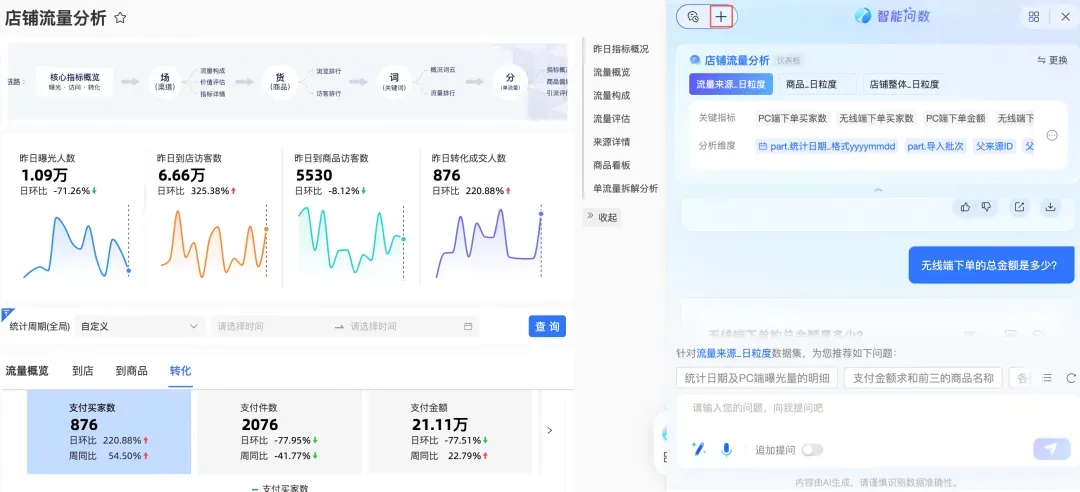Favorite the dashboard with star icon
Image resolution: width=1080 pixels, height=492 pixels.
[x=120, y=18]
